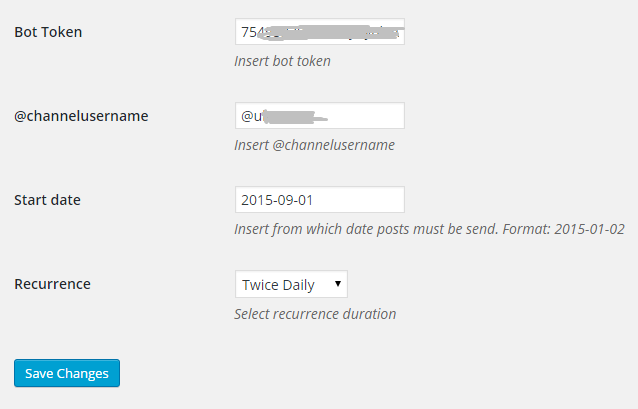
Task: Click the @channelusername label
Action: (x=81, y=116)
